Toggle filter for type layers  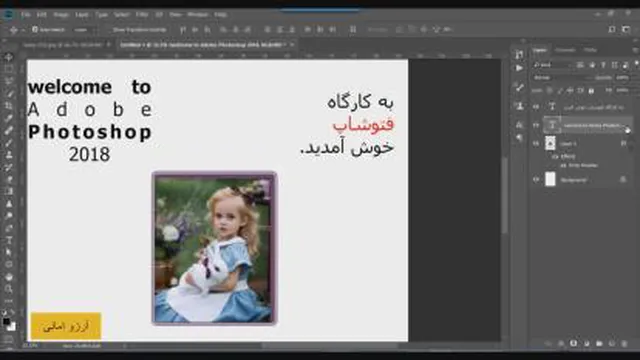603,64
